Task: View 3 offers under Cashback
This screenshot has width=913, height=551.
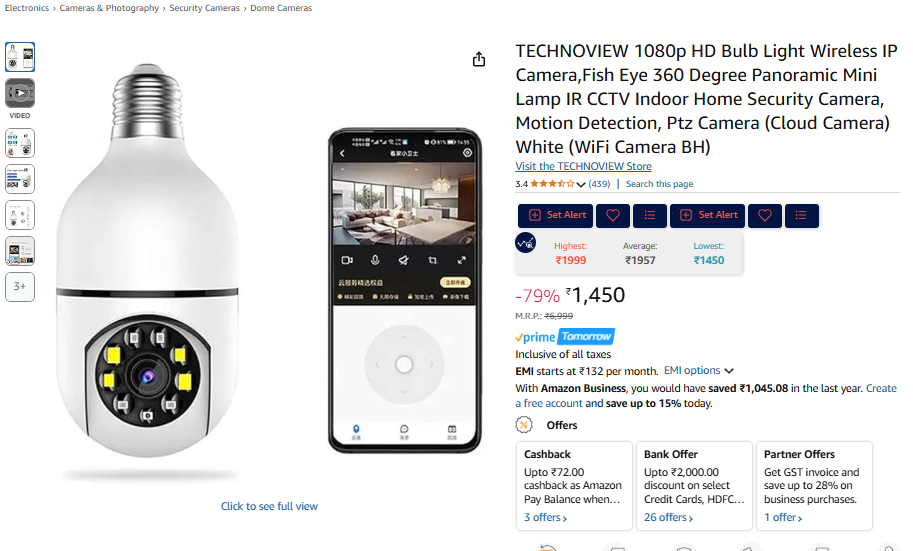Action: click(x=545, y=517)
